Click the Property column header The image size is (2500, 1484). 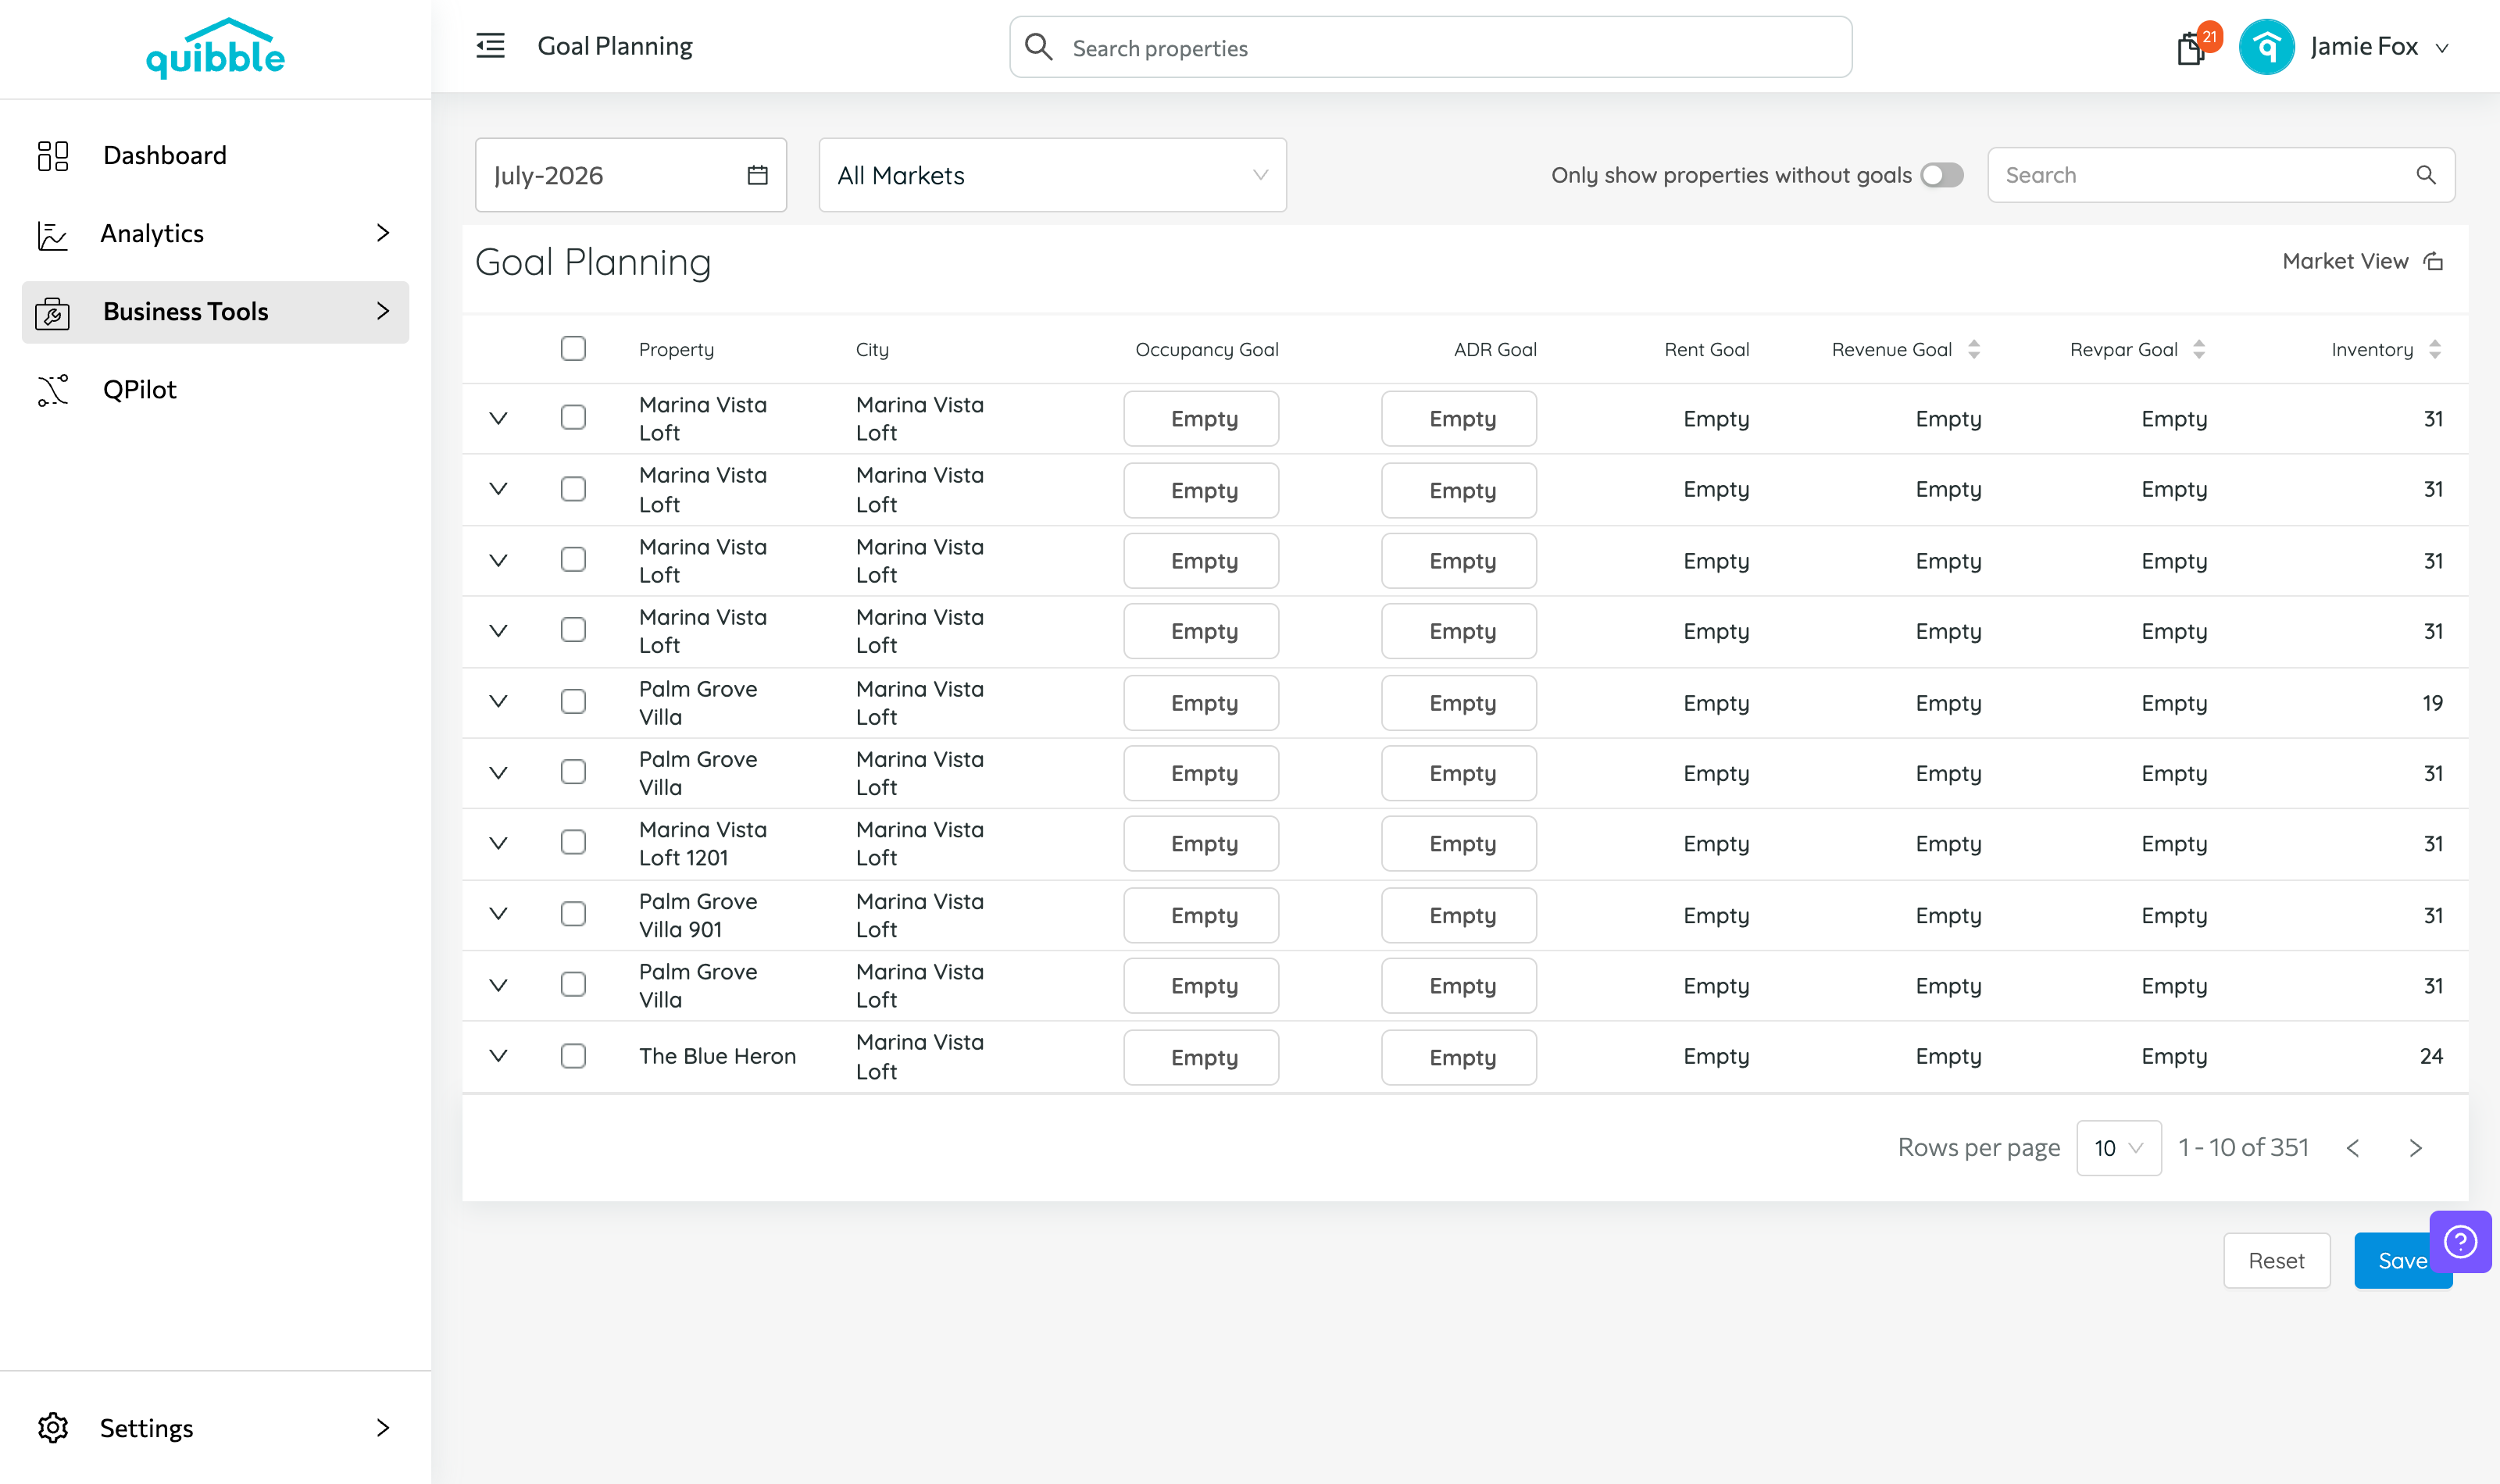(x=676, y=349)
